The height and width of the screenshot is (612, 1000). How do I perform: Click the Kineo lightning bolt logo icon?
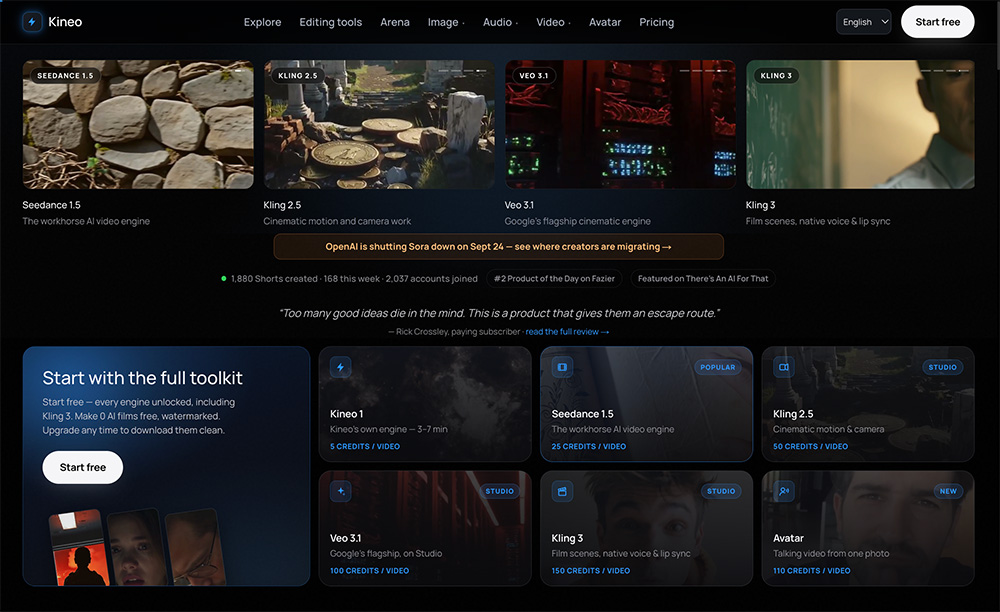click(32, 22)
